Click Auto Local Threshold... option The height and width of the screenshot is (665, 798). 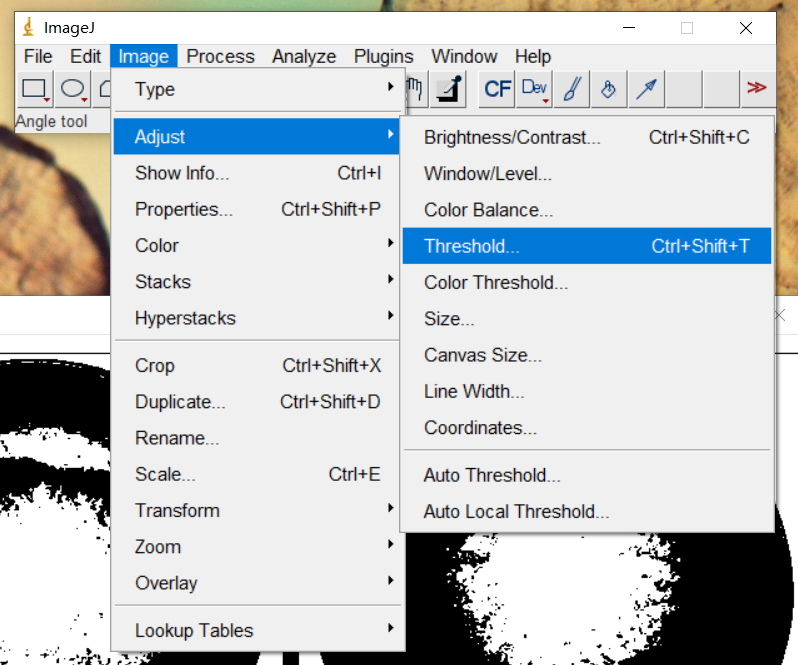pos(516,511)
